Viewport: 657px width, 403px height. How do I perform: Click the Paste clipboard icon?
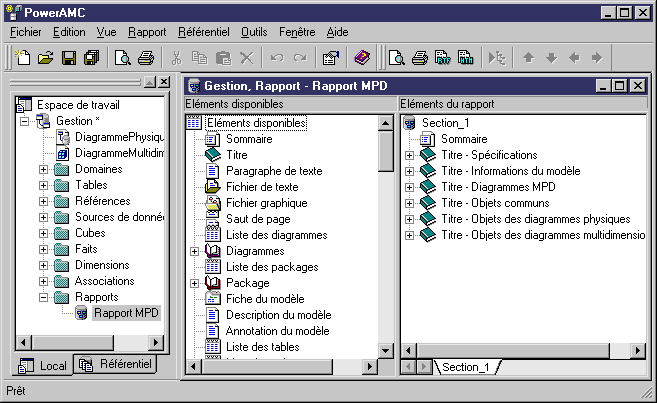tap(223, 58)
